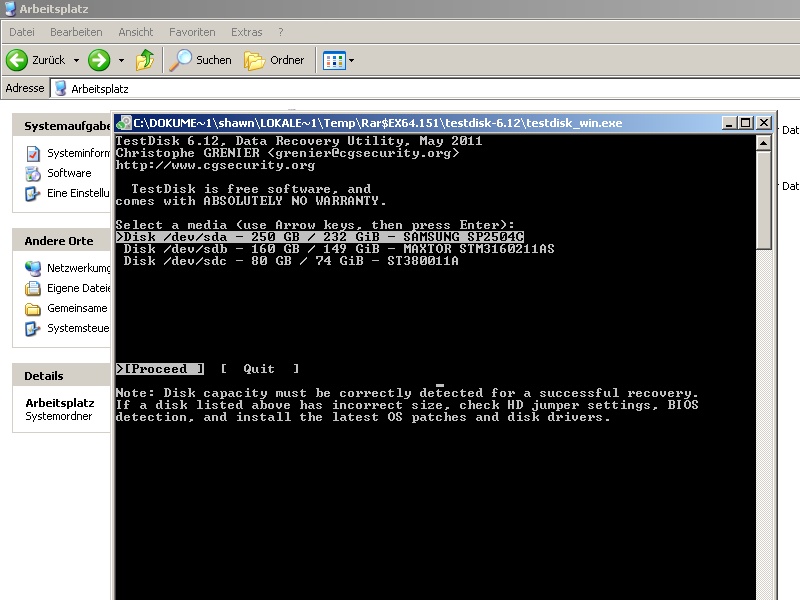Open the Datei menu

22,32
